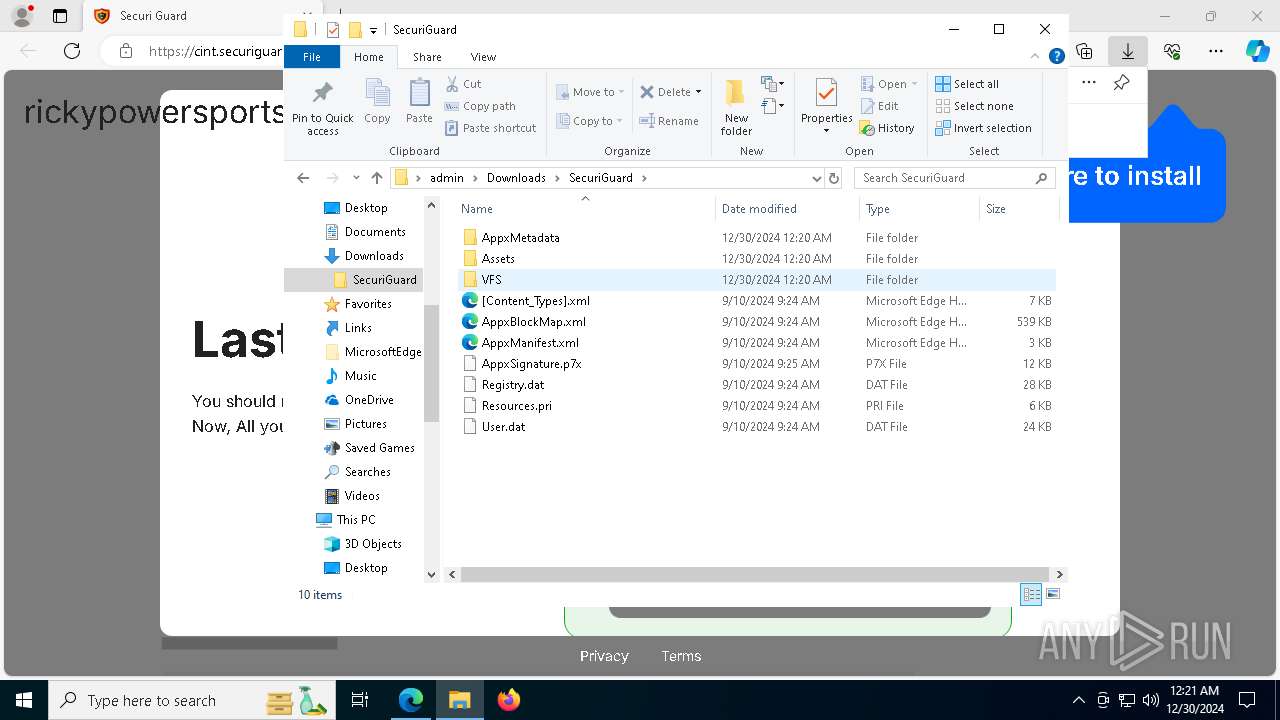This screenshot has width=1280, height=720.
Task: Select AppxSignature.p7x file
Action: coord(757,364)
